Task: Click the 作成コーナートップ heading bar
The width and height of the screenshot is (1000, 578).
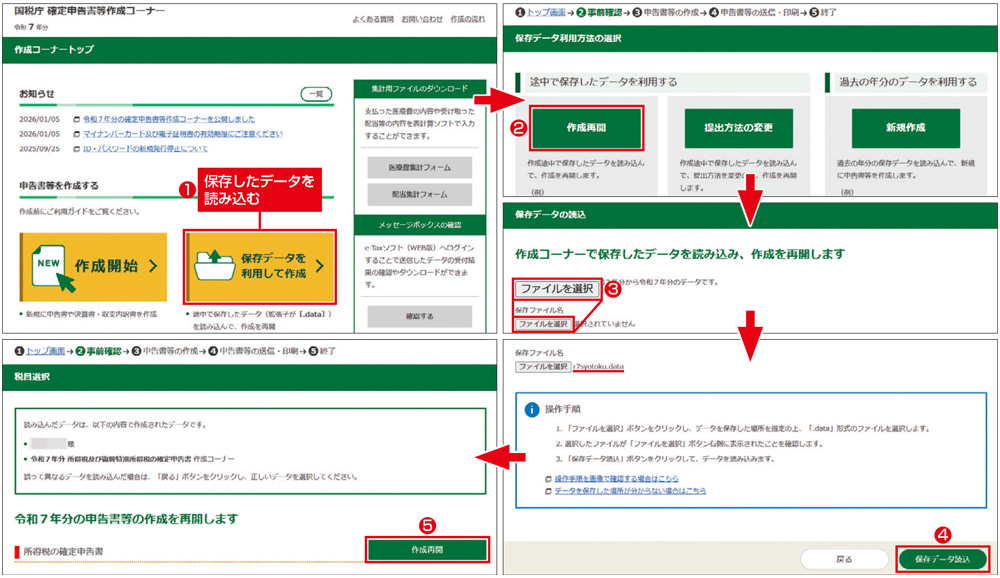Action: [249, 50]
